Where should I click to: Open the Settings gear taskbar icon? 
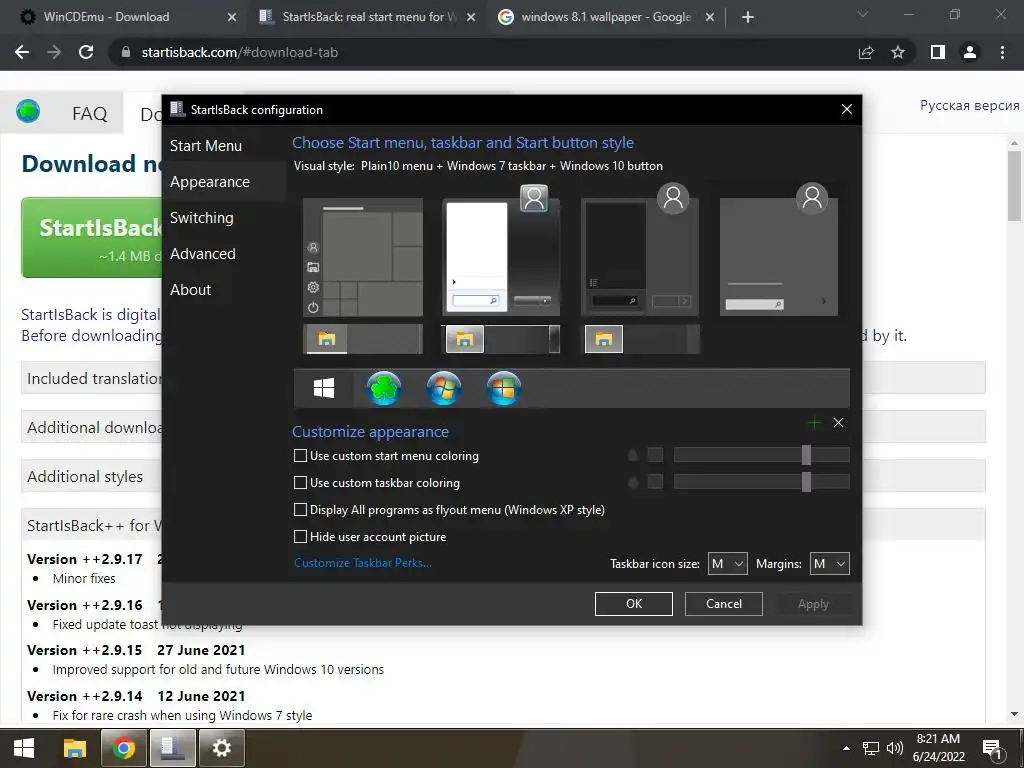[221, 748]
